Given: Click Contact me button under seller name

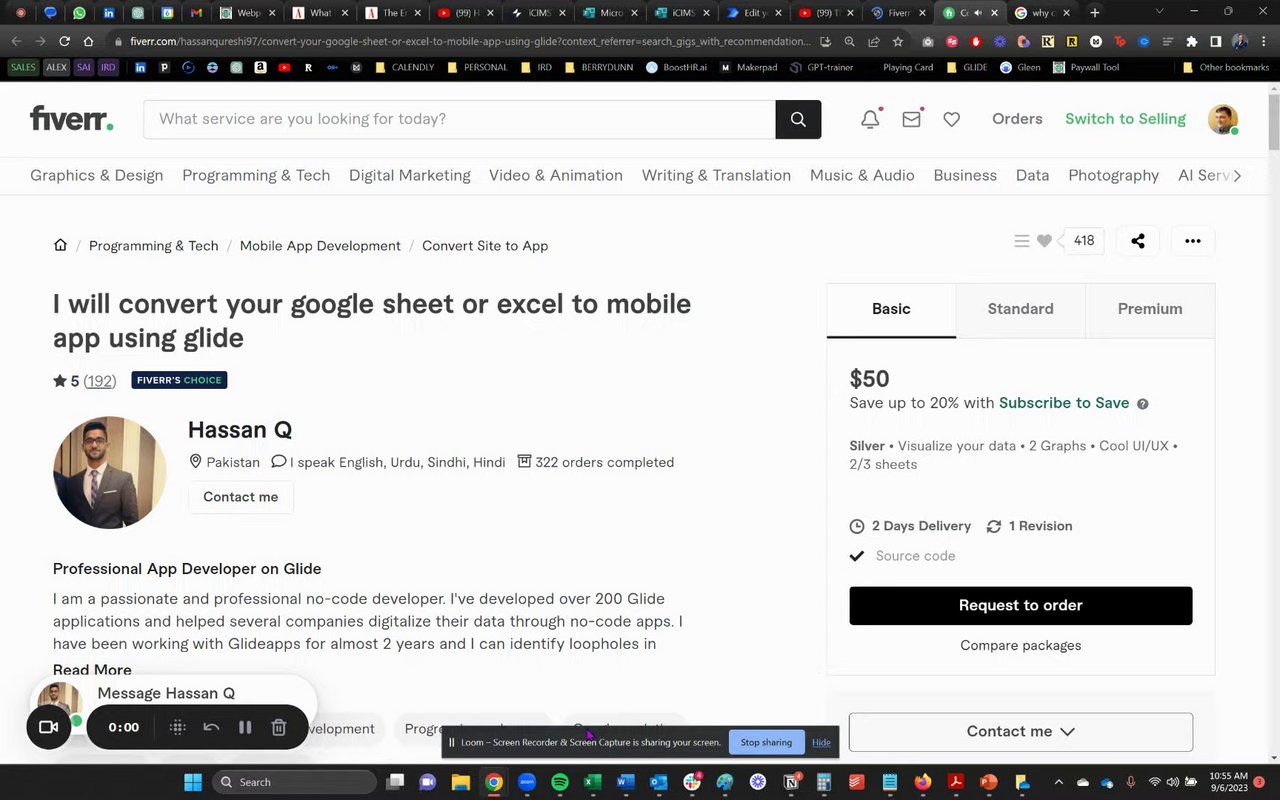Looking at the screenshot, I should (x=241, y=497).
